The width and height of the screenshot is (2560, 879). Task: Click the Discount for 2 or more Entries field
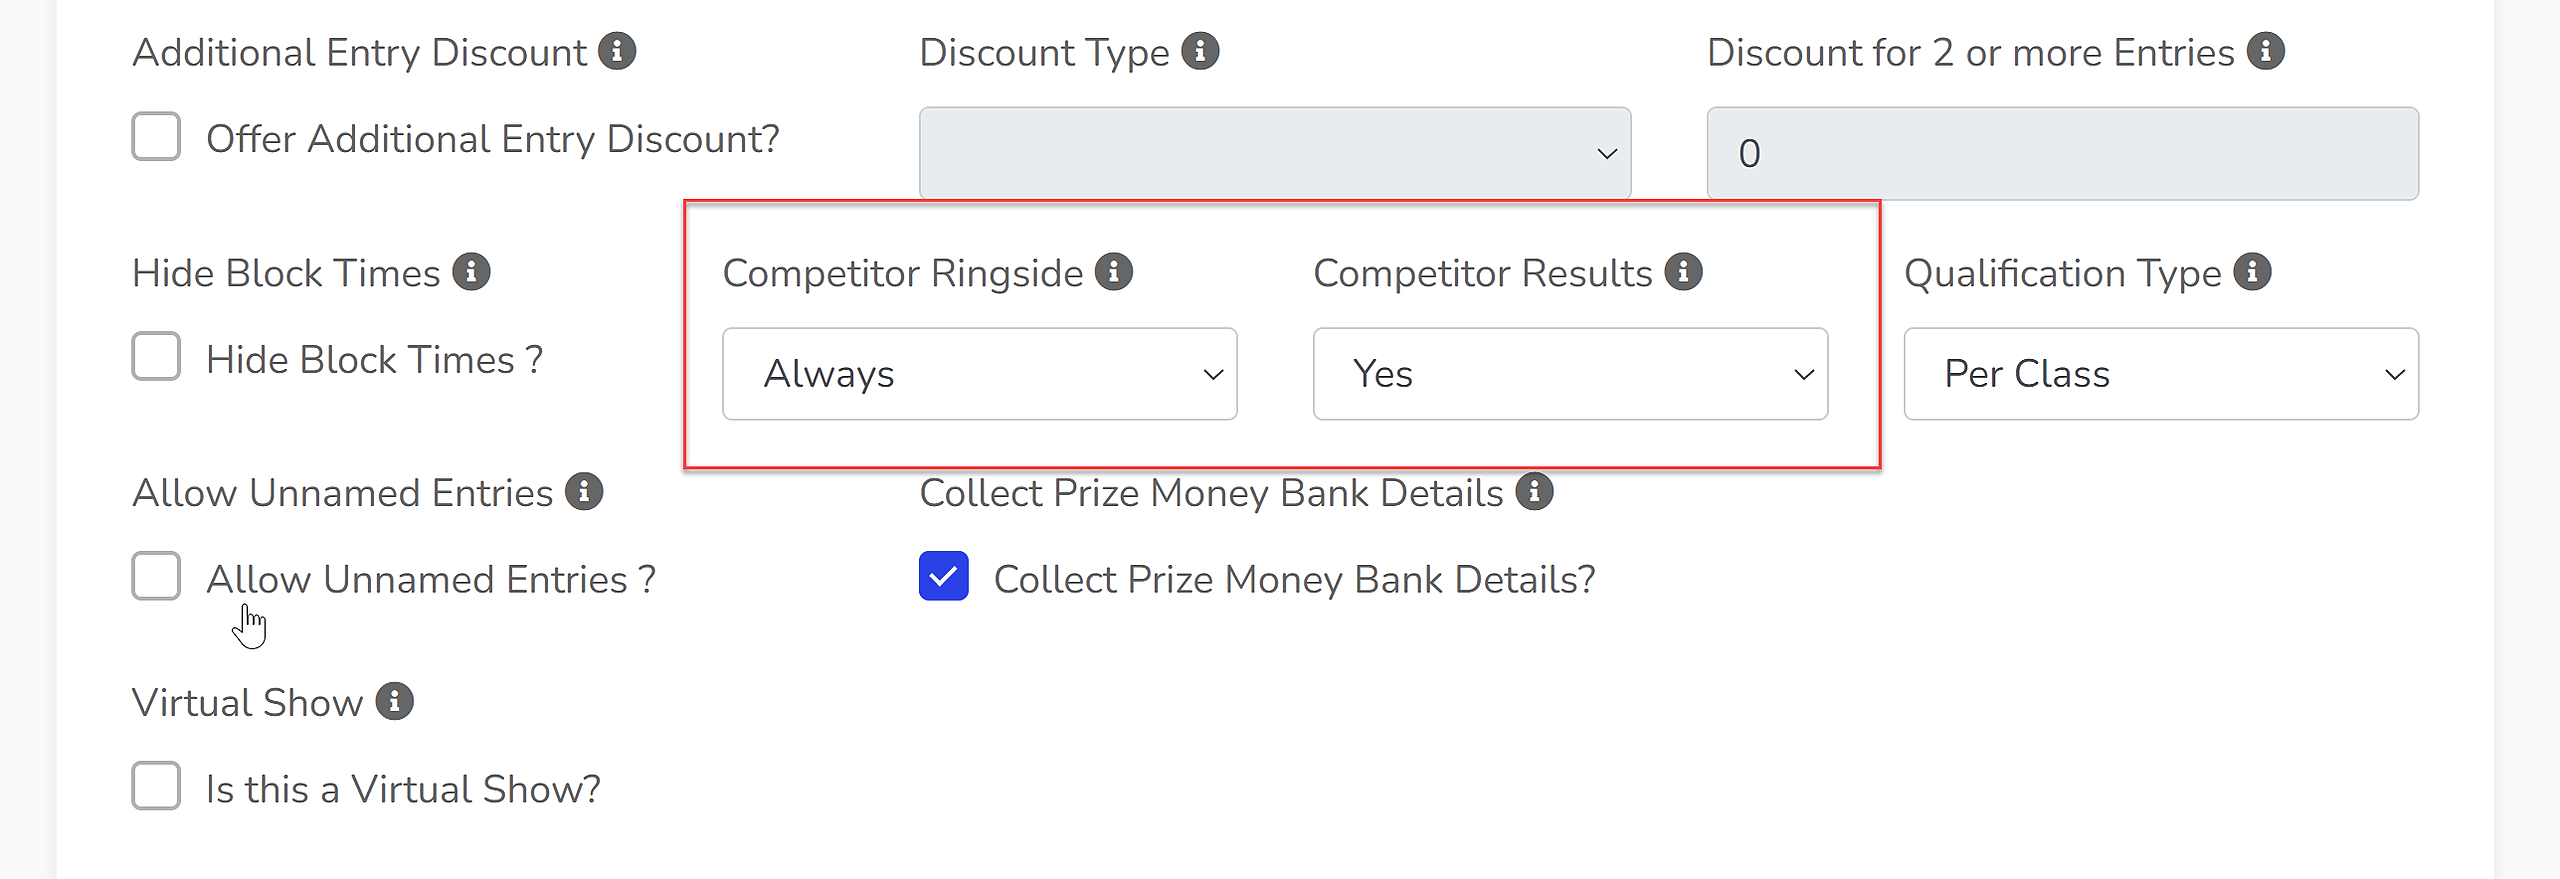click(x=2063, y=153)
